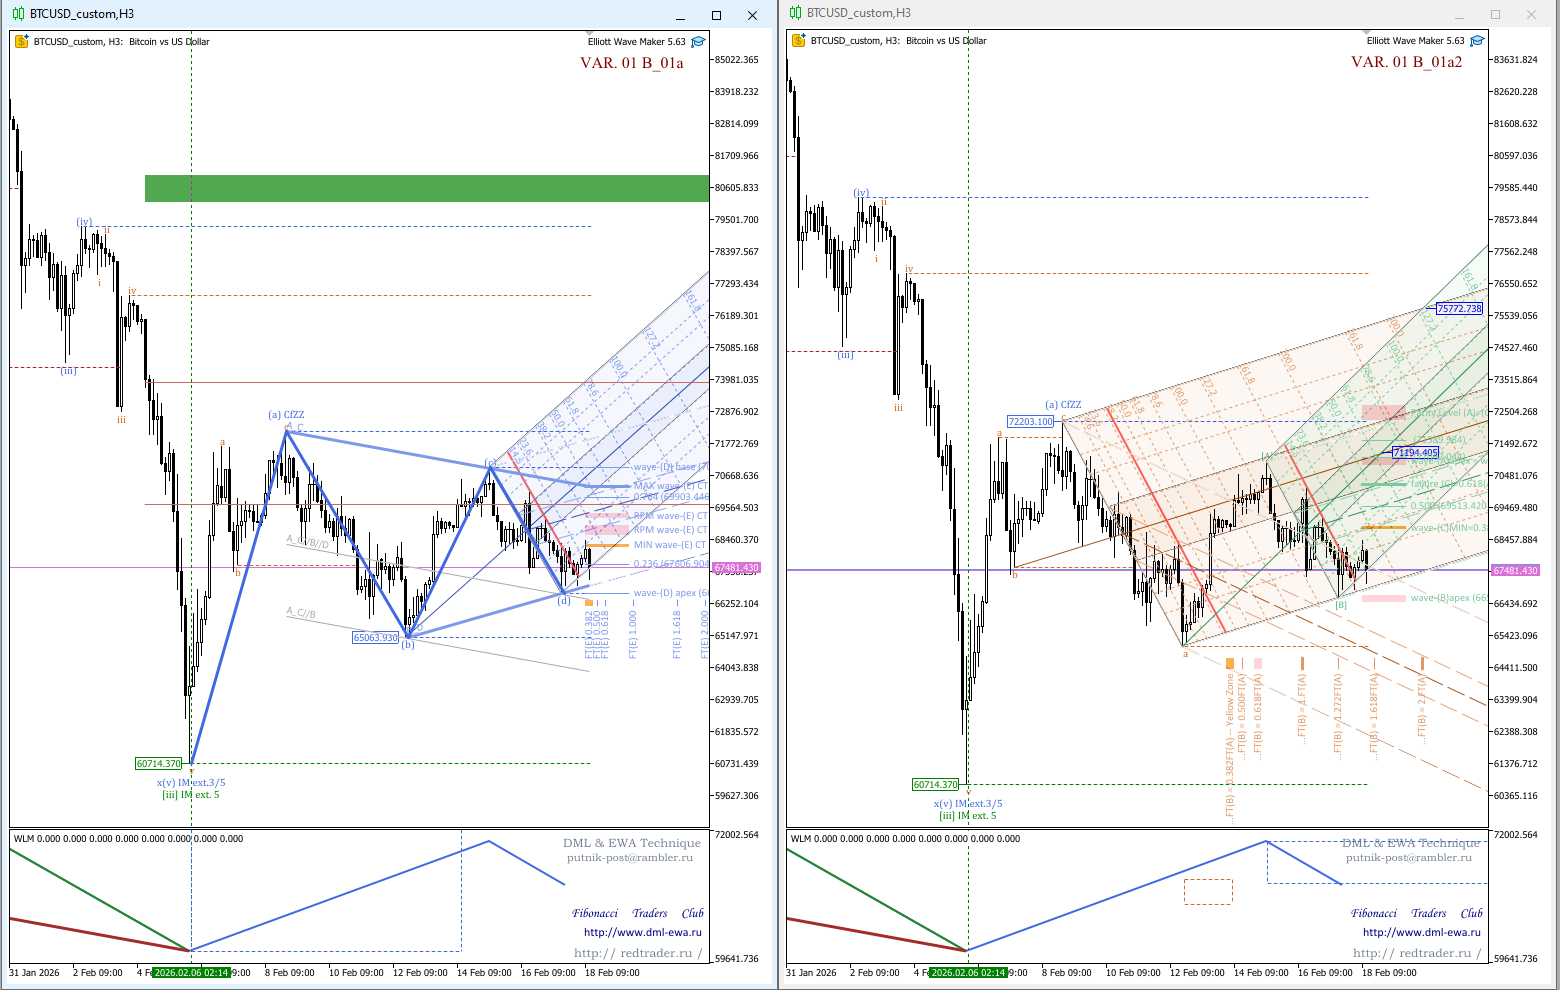This screenshot has height=990, width=1560.
Task: Minimize the left BTCUSD_custom,H3 window
Action: tap(680, 15)
